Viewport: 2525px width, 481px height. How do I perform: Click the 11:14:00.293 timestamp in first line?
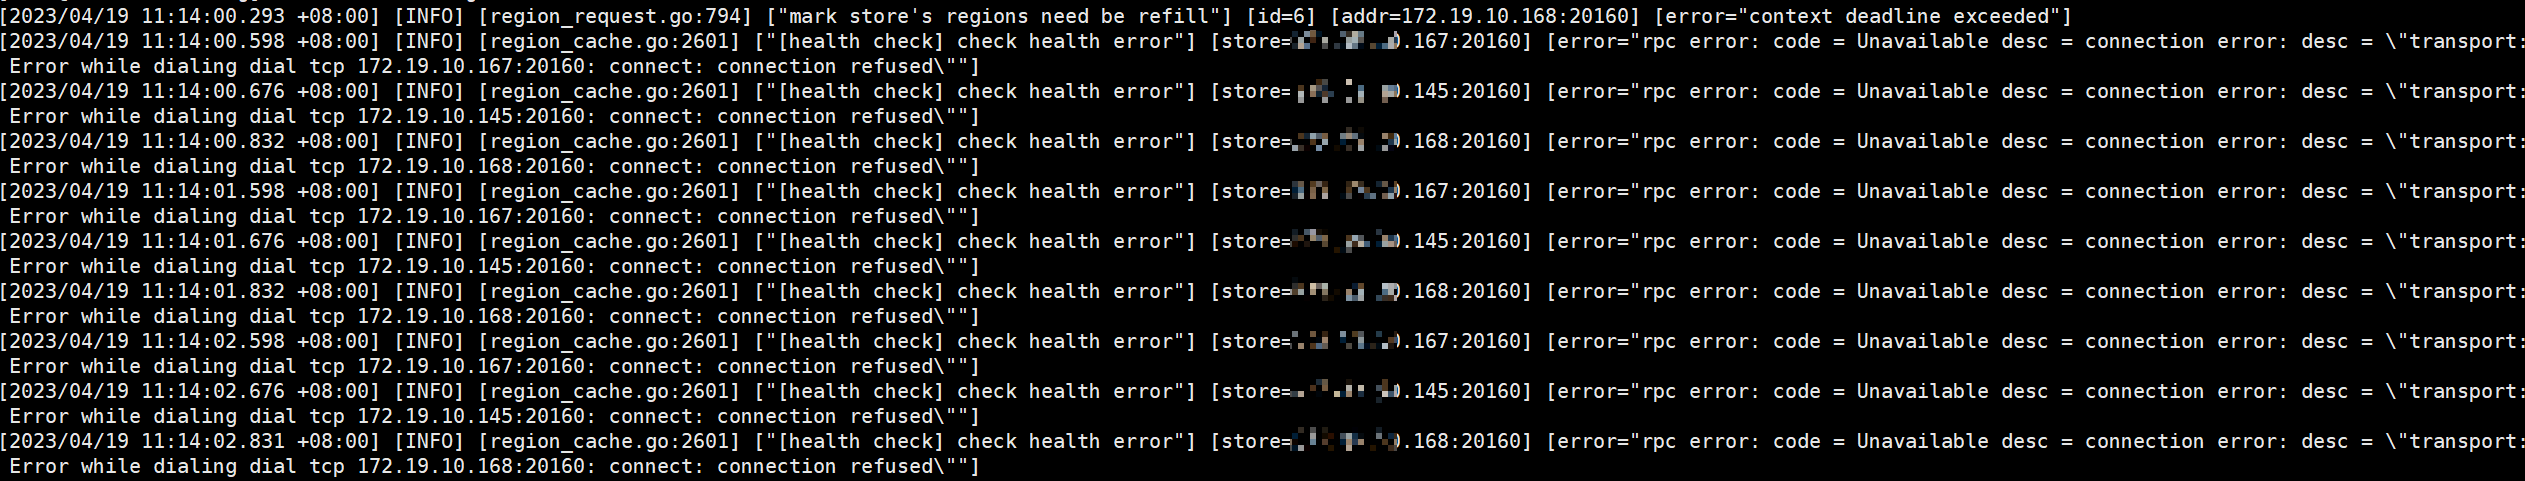click(213, 17)
